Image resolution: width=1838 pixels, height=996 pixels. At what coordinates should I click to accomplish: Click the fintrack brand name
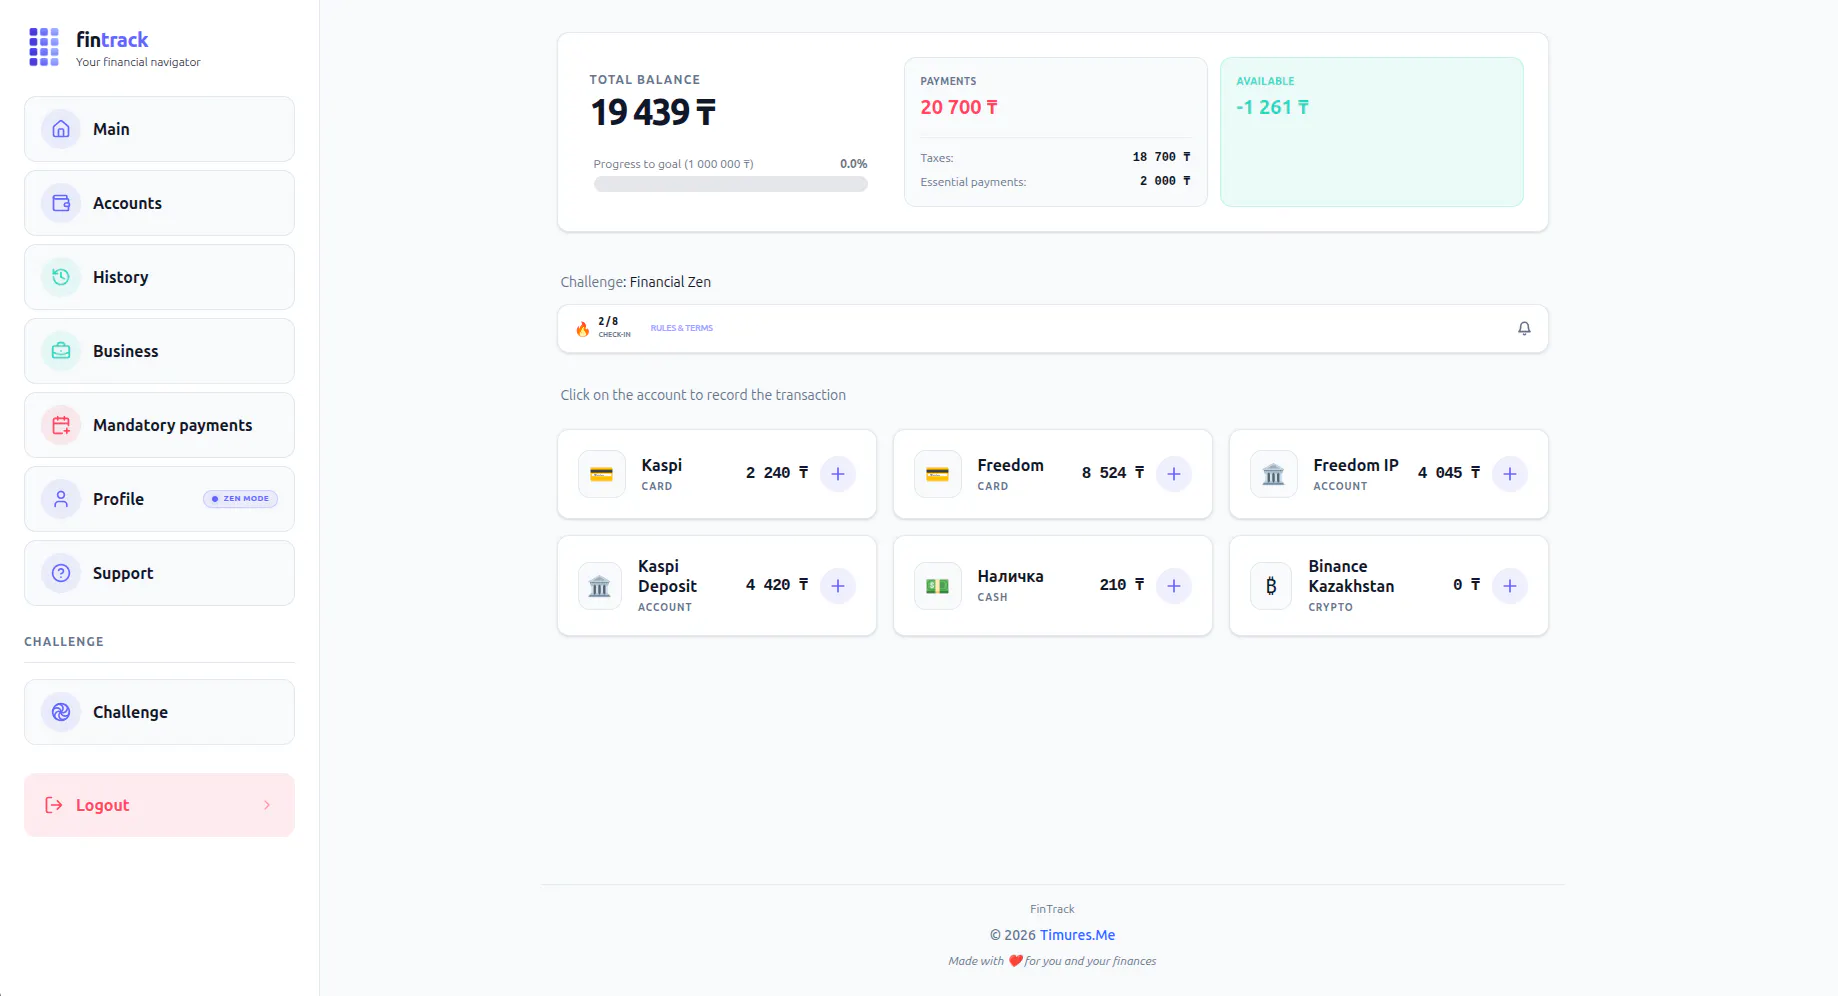point(112,40)
